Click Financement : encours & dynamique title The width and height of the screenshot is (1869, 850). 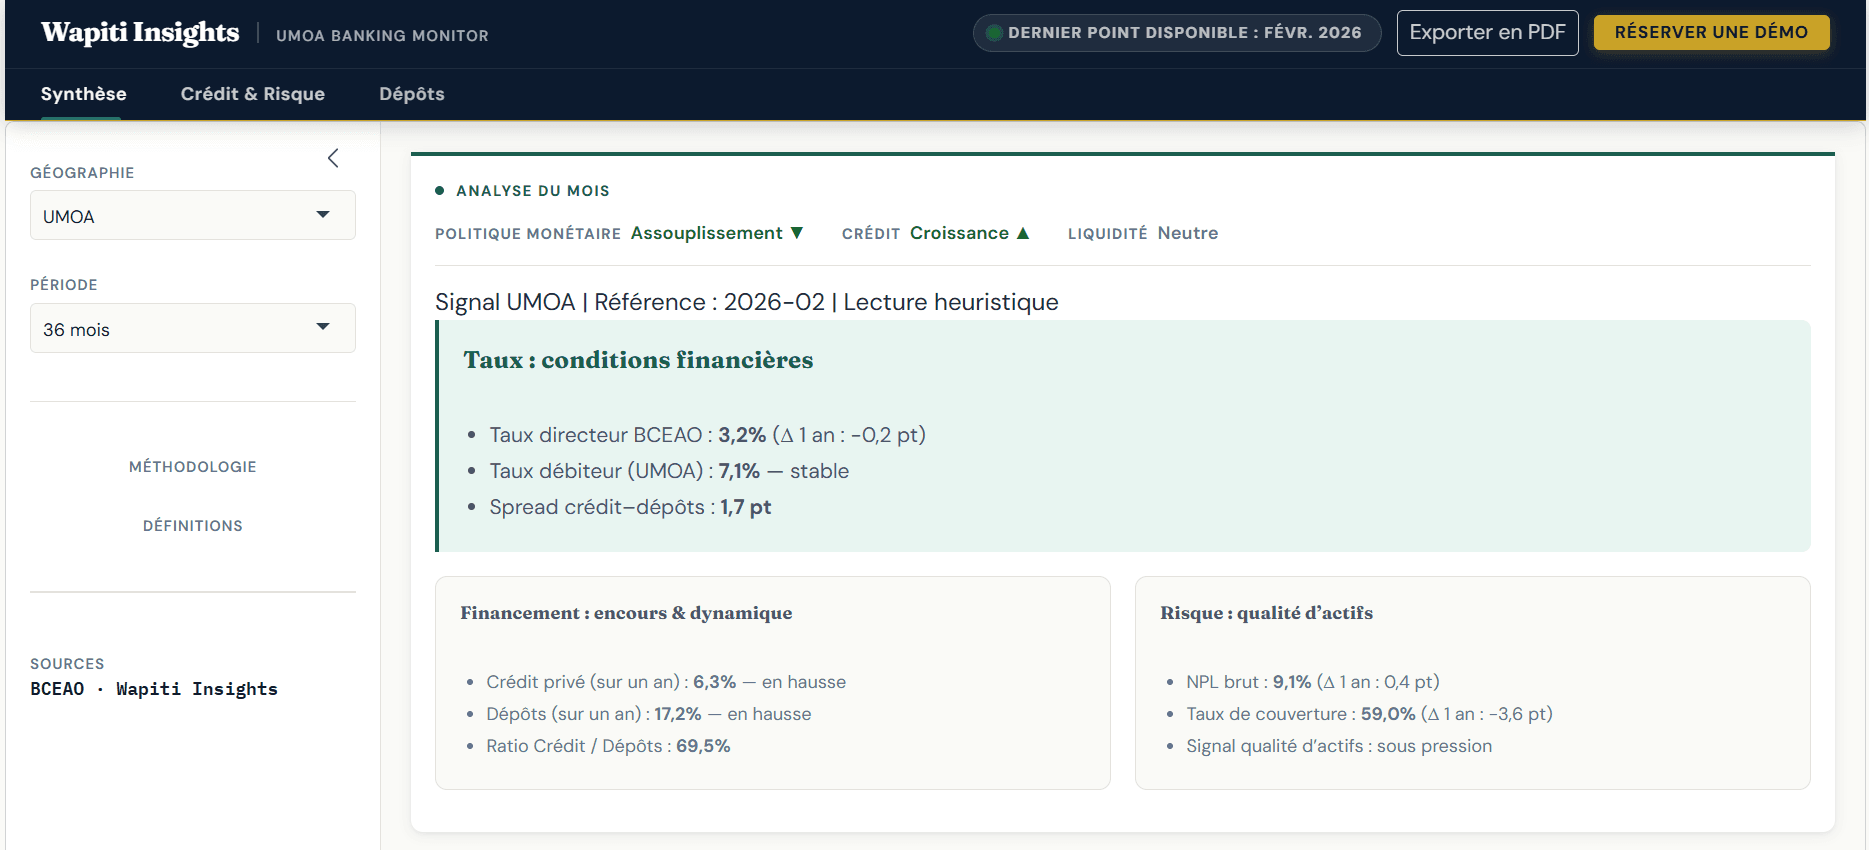click(626, 613)
